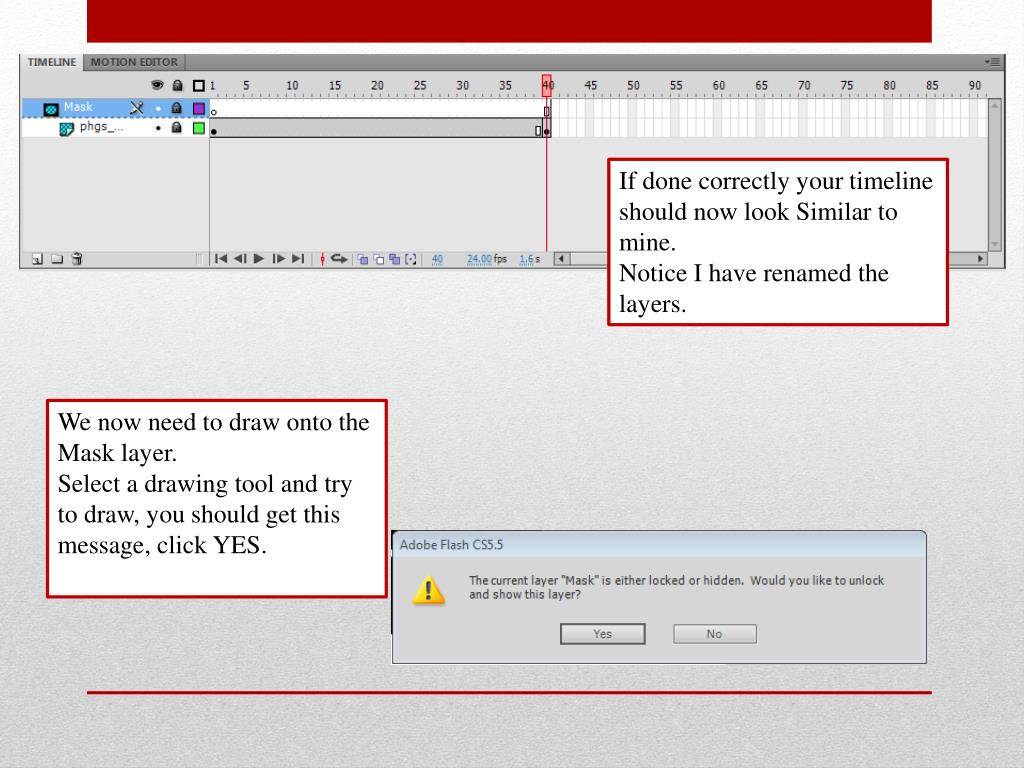The width and height of the screenshot is (1024, 768).
Task: Click the timeline horizontal scroll left arrow
Action: pyautogui.click(x=561, y=259)
